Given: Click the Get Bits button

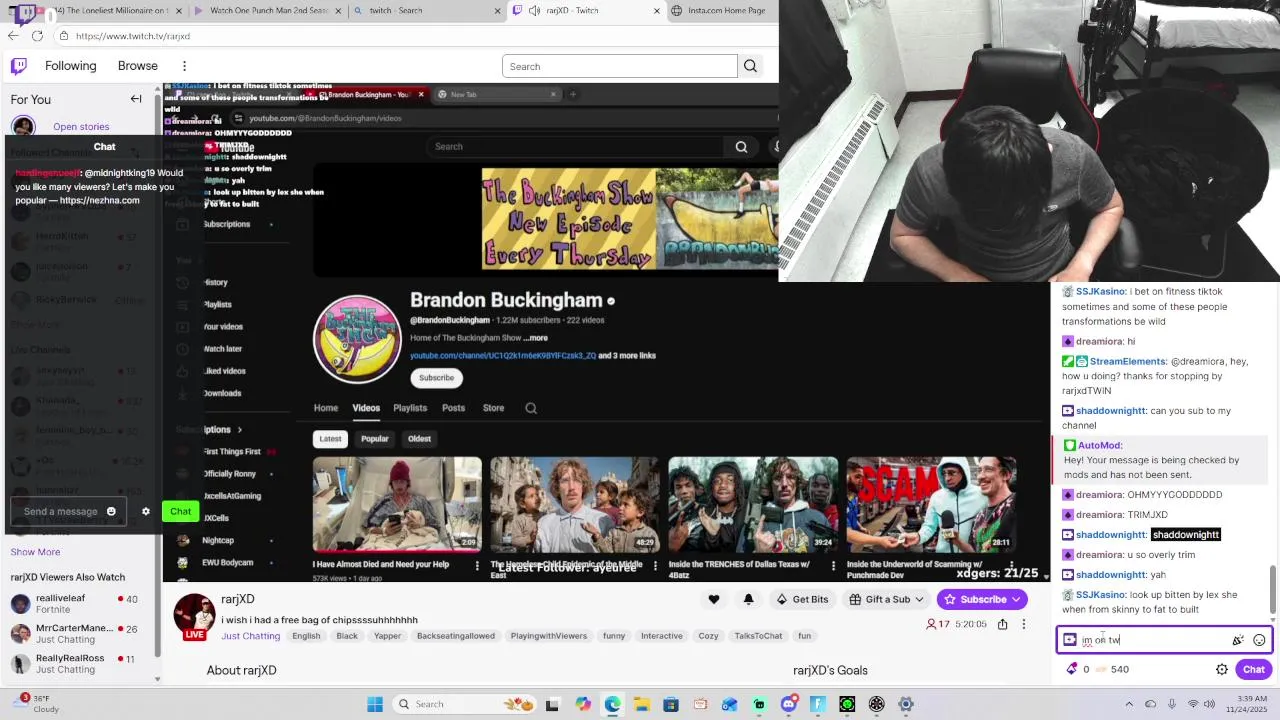Looking at the screenshot, I should click(x=802, y=599).
